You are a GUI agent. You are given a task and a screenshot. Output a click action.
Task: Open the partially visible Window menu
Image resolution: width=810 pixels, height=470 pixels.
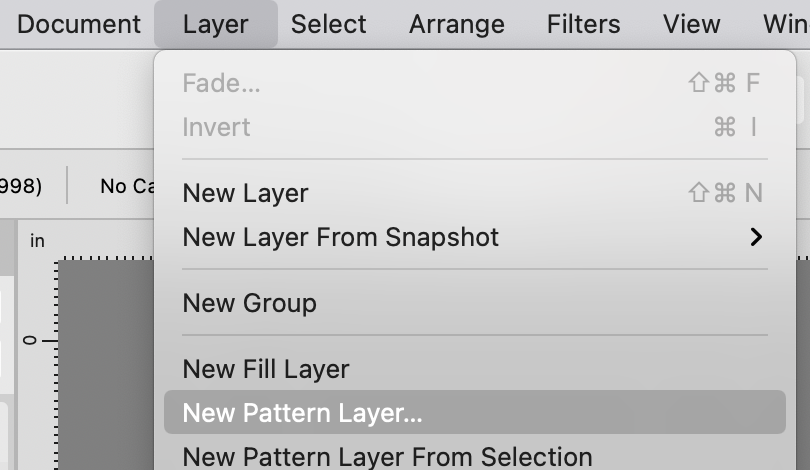pos(785,24)
